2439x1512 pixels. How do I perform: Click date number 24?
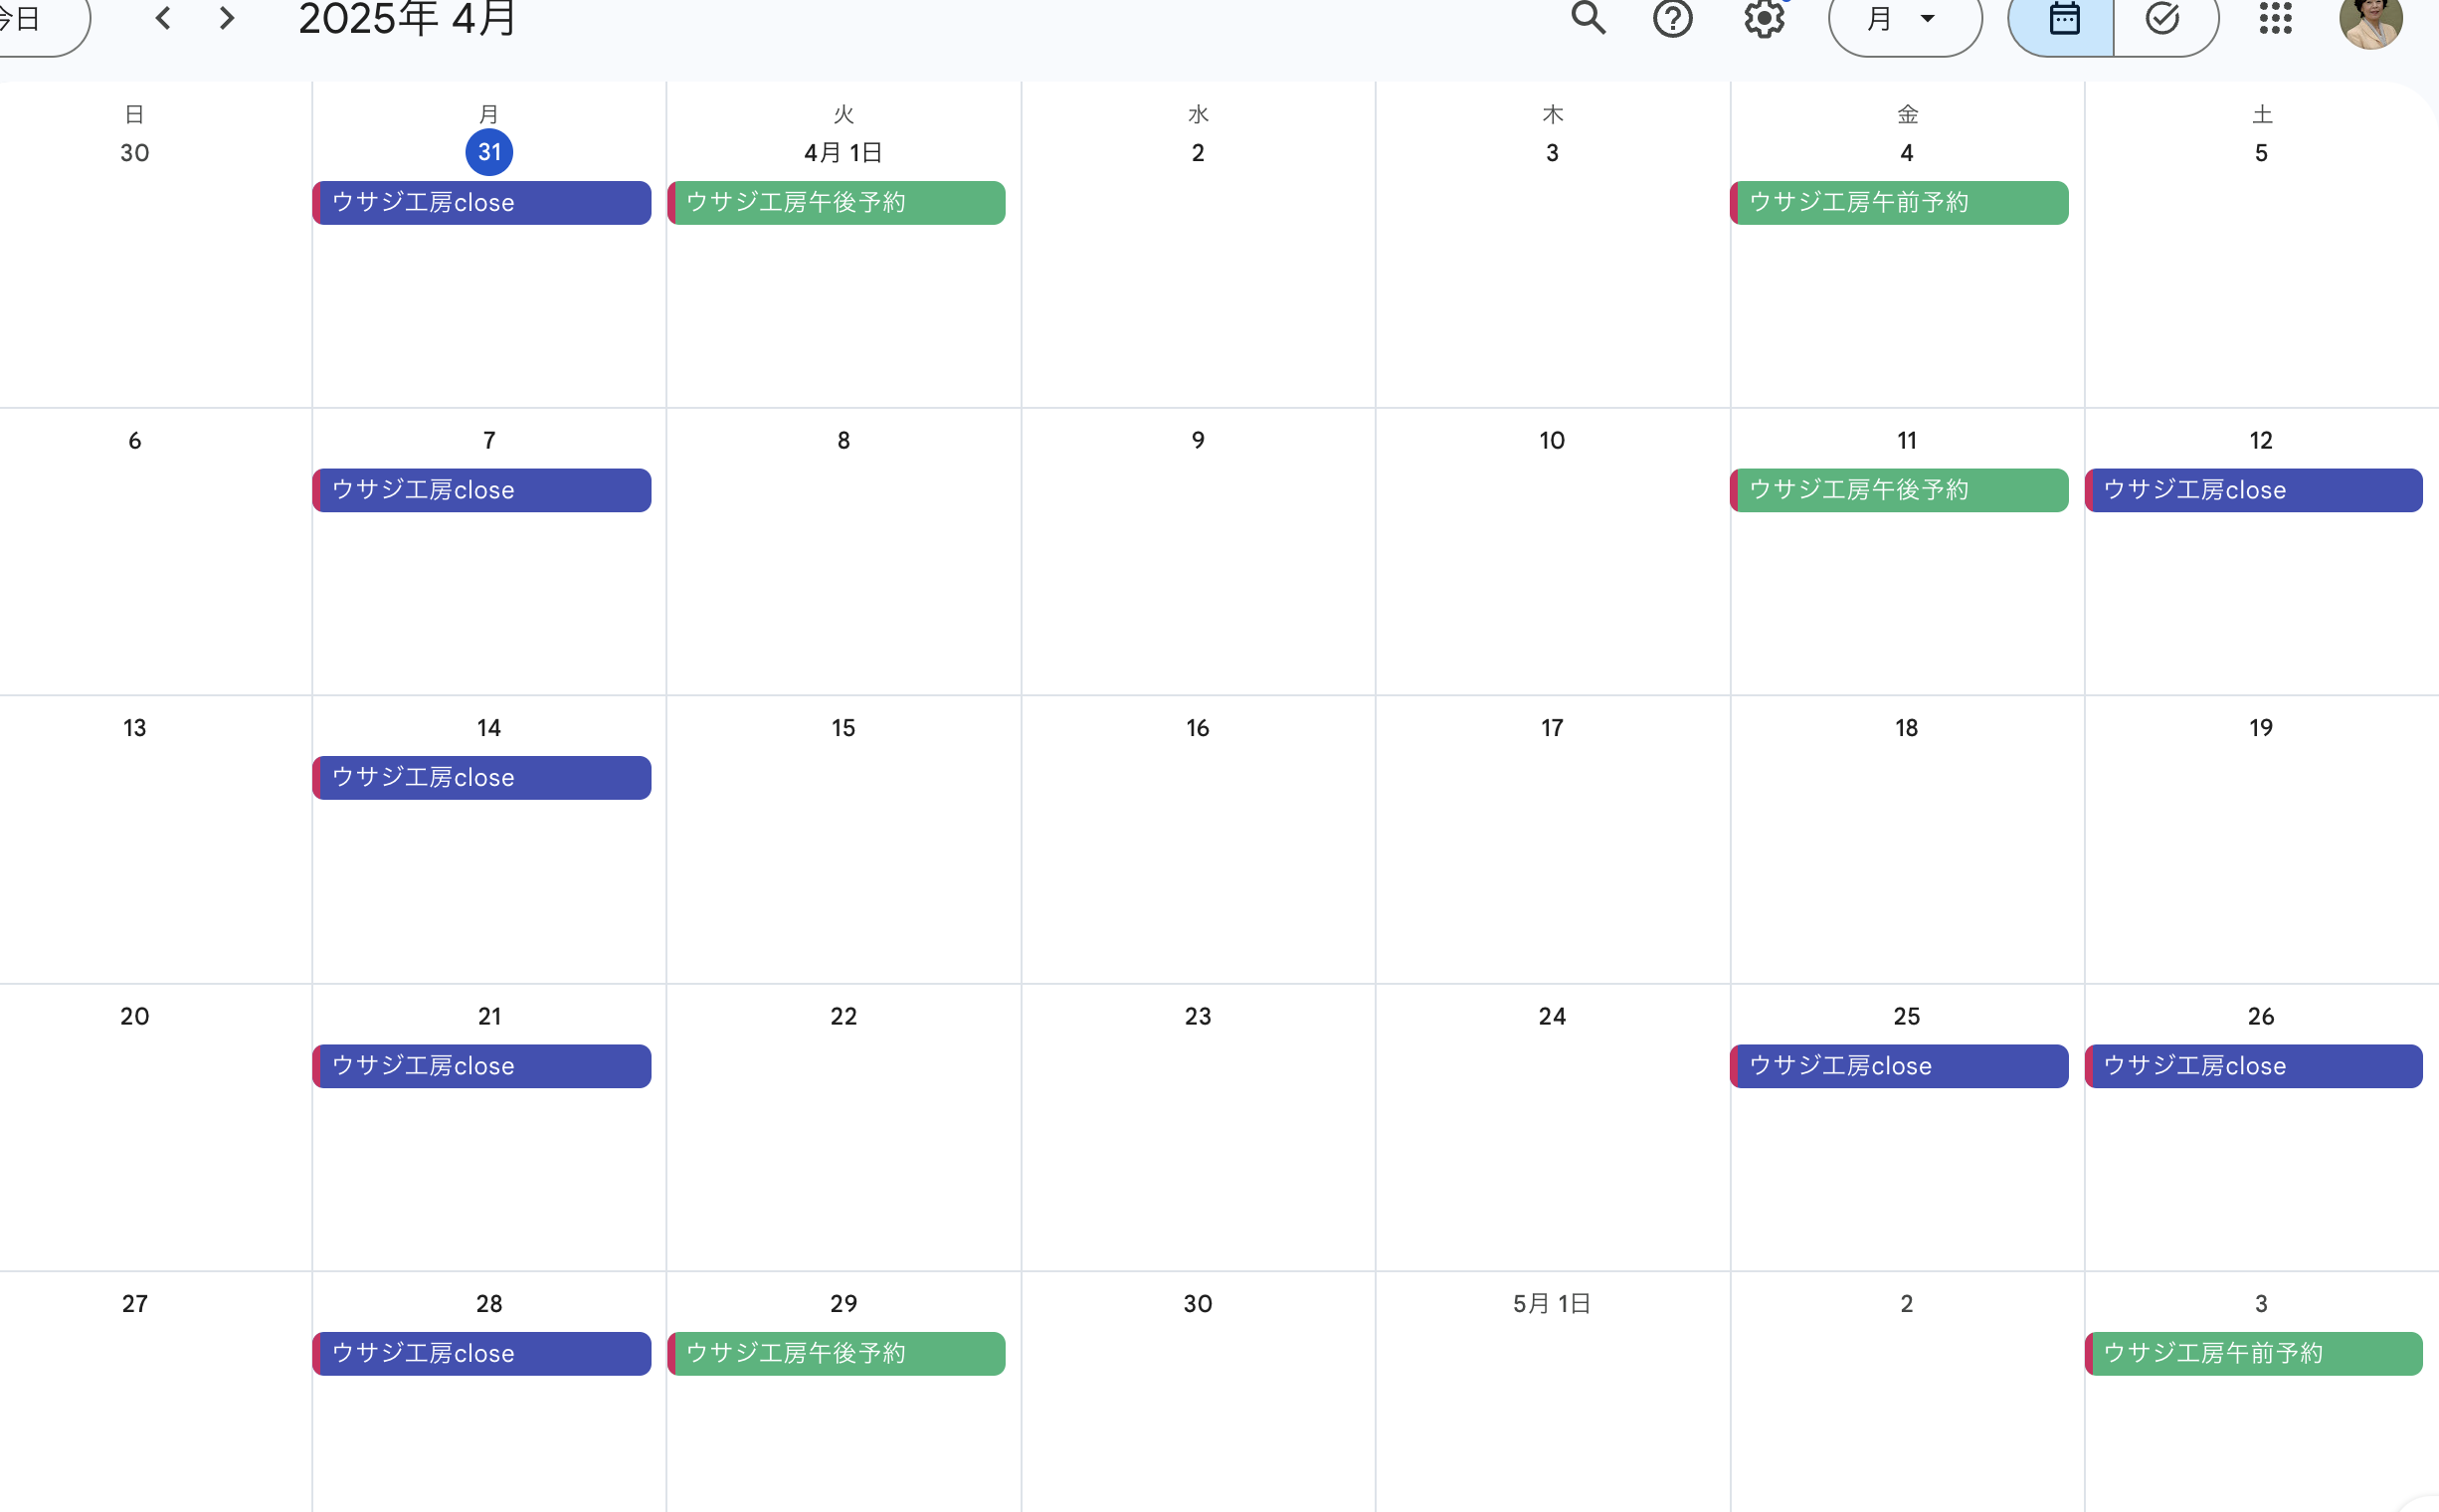point(1551,1016)
